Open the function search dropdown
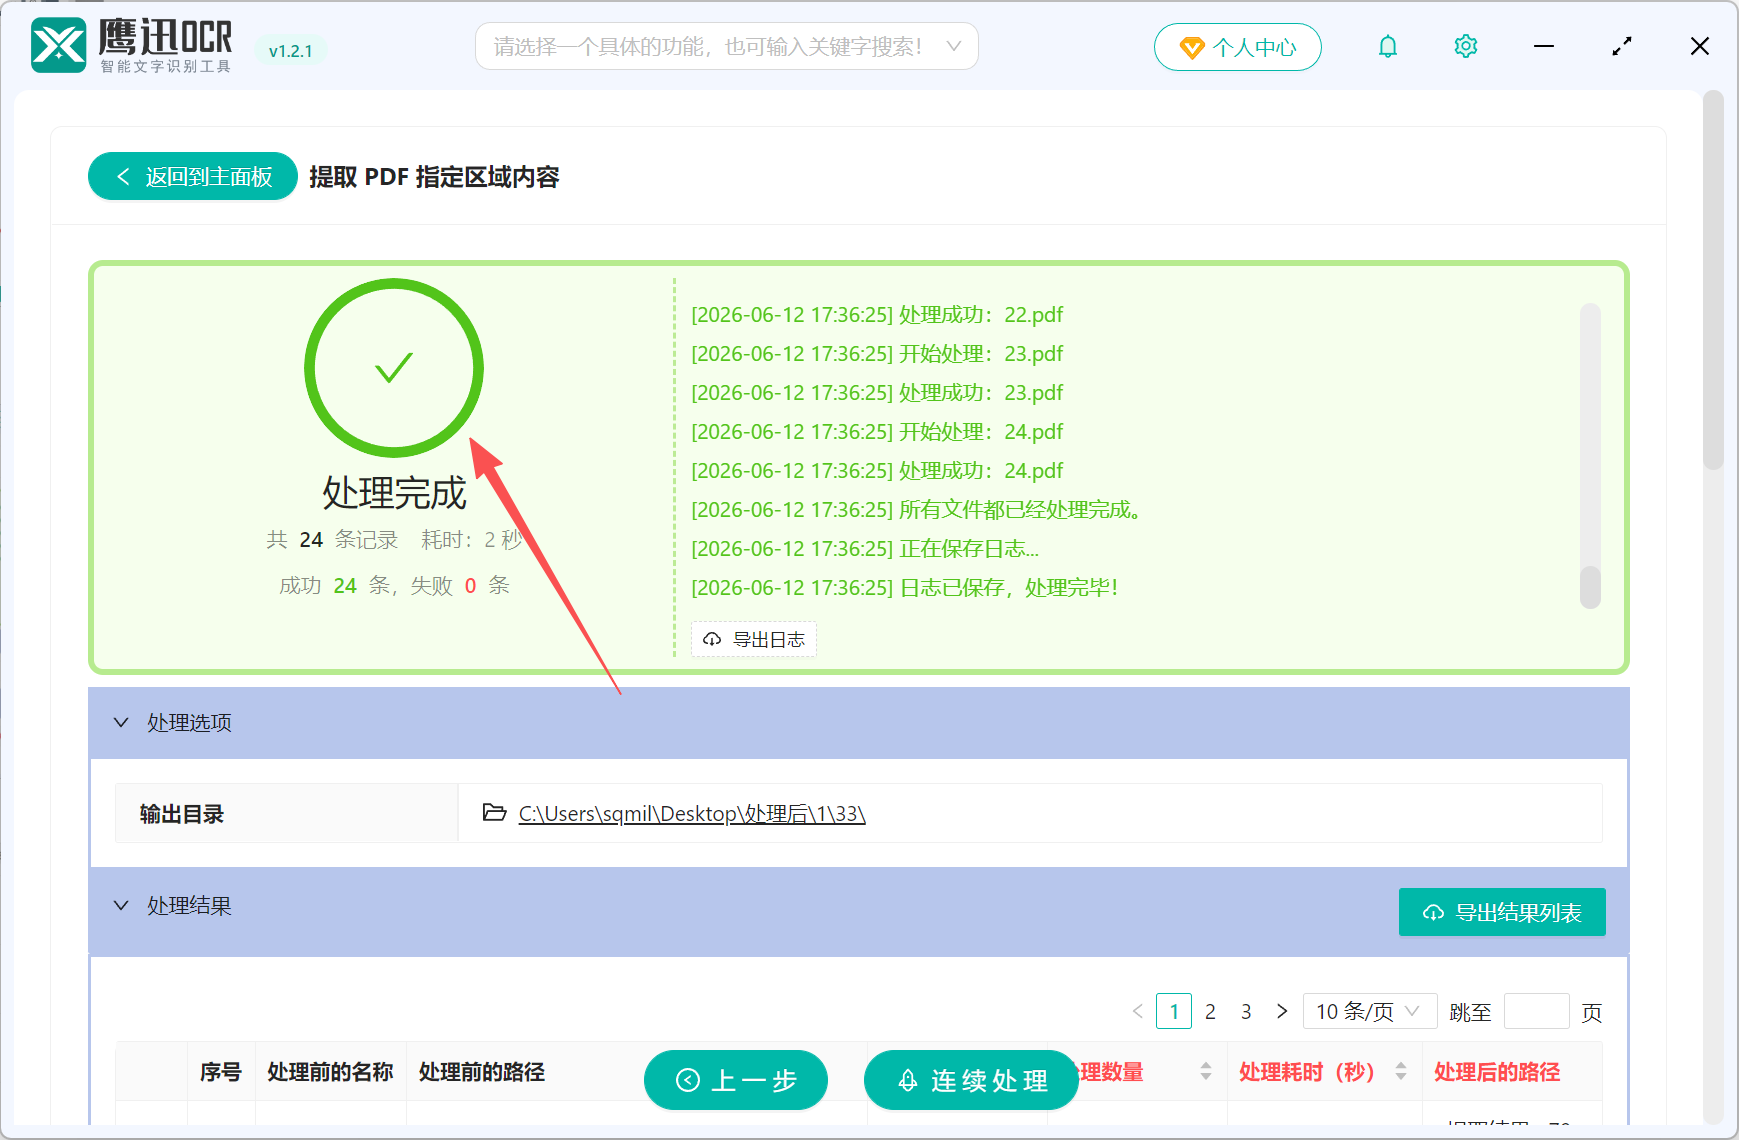 click(x=727, y=46)
